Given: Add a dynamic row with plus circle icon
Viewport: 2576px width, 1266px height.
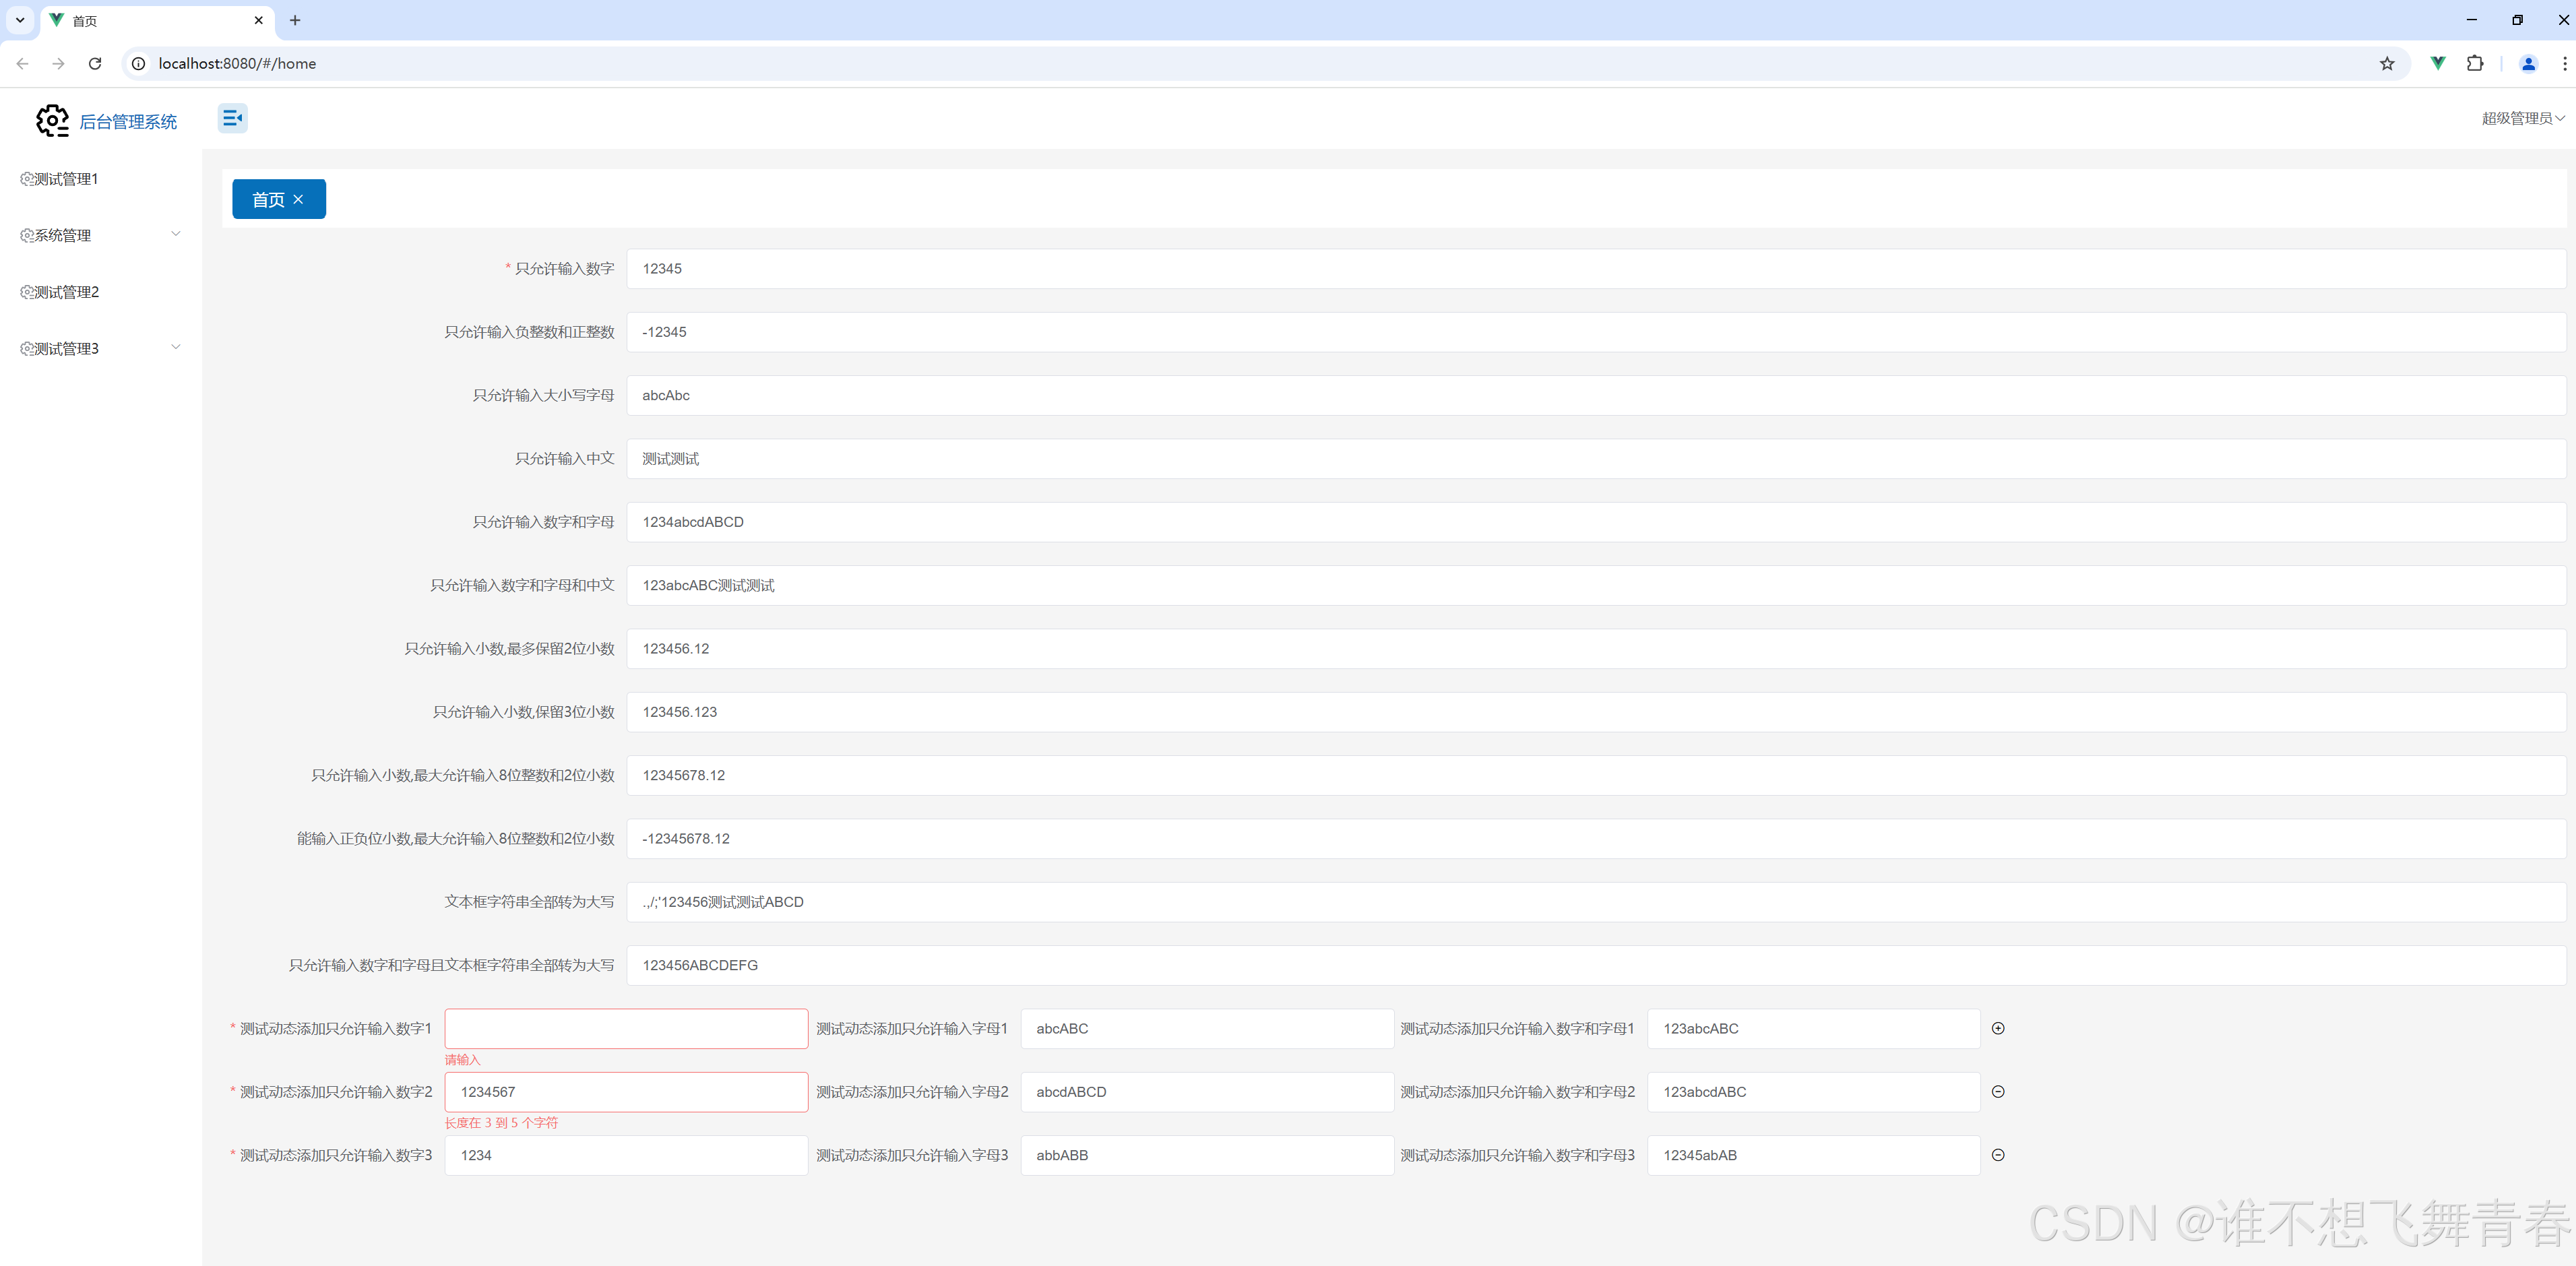Looking at the screenshot, I should 1998,1028.
